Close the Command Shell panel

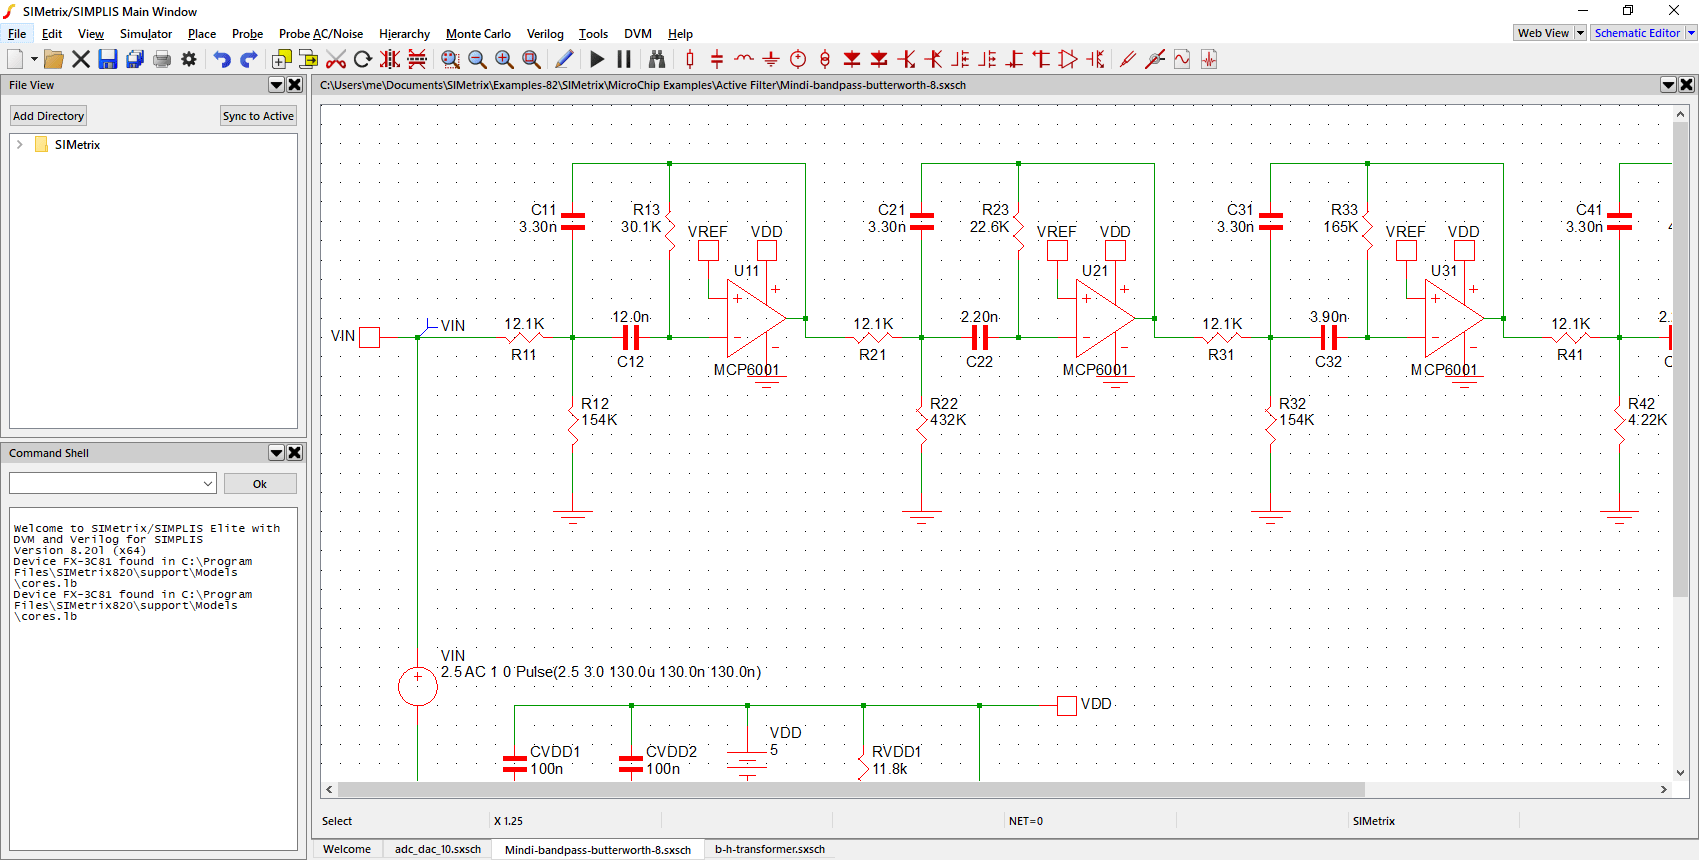(295, 453)
